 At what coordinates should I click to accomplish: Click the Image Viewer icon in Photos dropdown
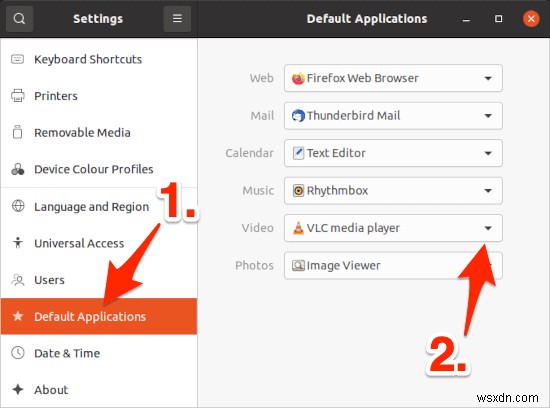[298, 266]
